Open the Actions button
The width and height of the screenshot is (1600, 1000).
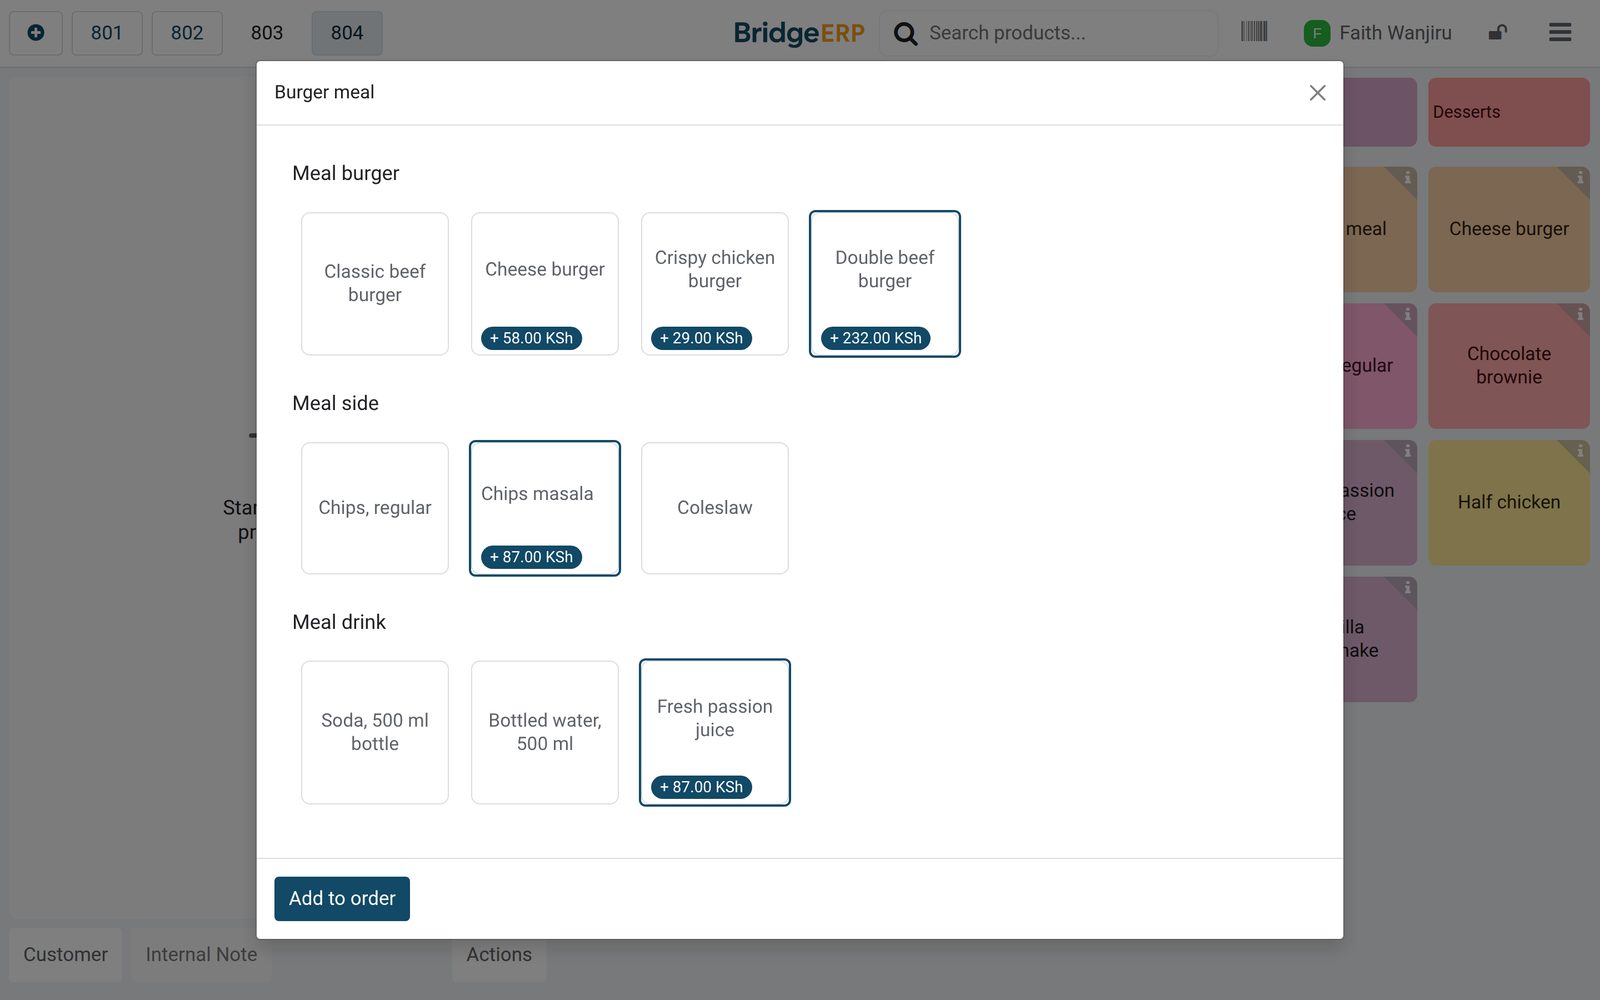point(499,954)
